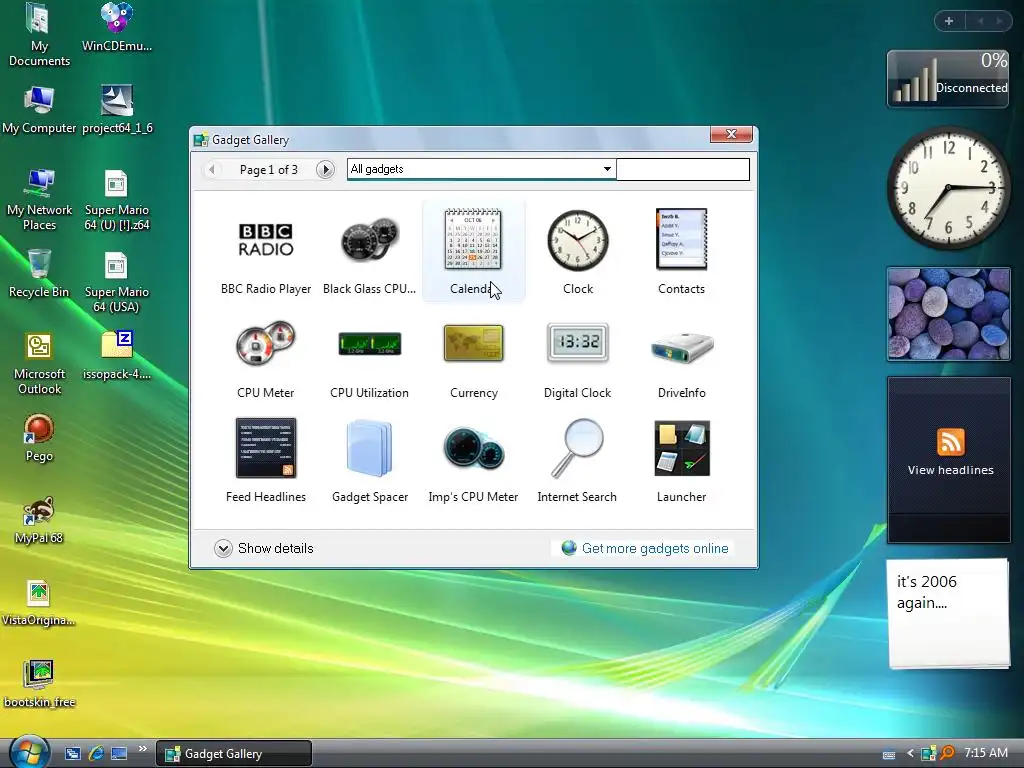The width and height of the screenshot is (1024, 768).
Task: Pick the Digital Clock gadget
Action: [x=578, y=359]
